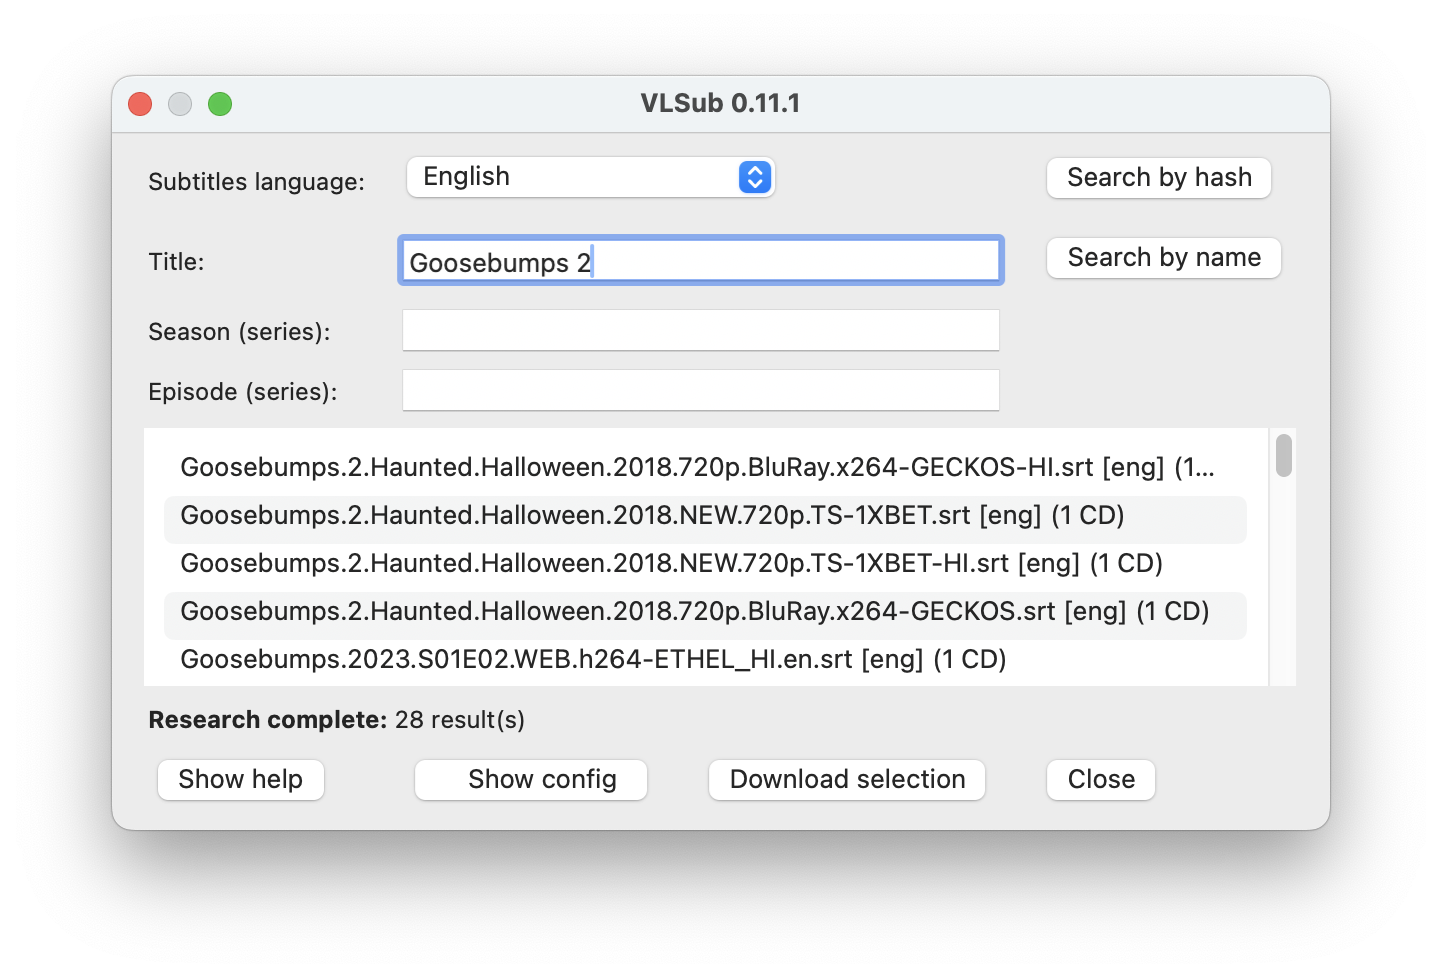Click the Season (series) input field

(700, 330)
